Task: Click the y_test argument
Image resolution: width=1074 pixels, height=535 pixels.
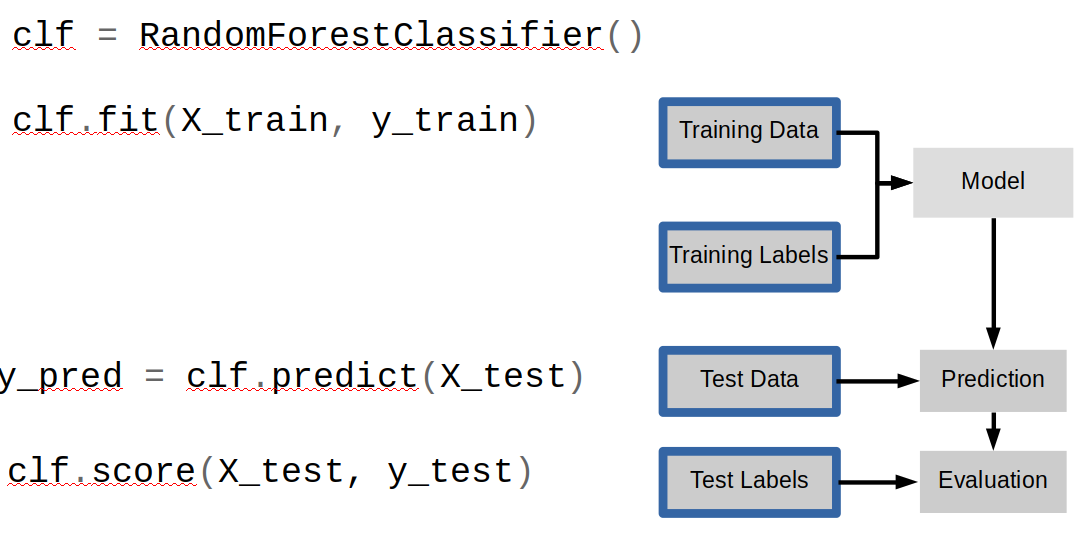Action: tap(450, 473)
